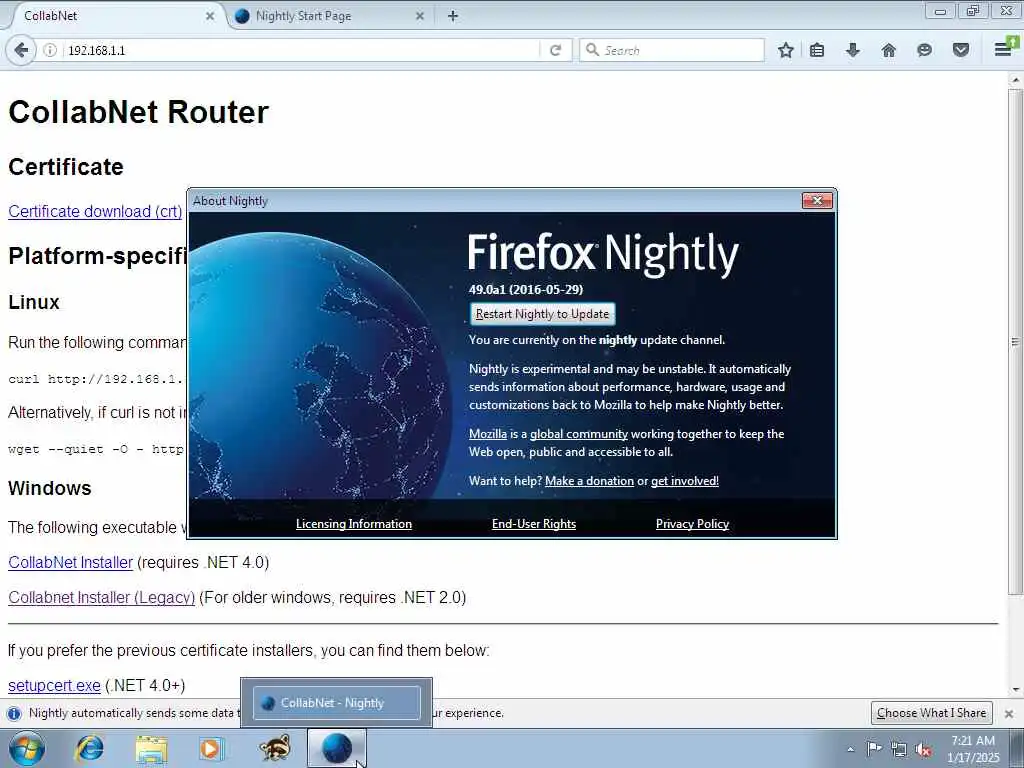
Task: Open the Collabnet Installer (Legacy) link
Action: [101, 598]
